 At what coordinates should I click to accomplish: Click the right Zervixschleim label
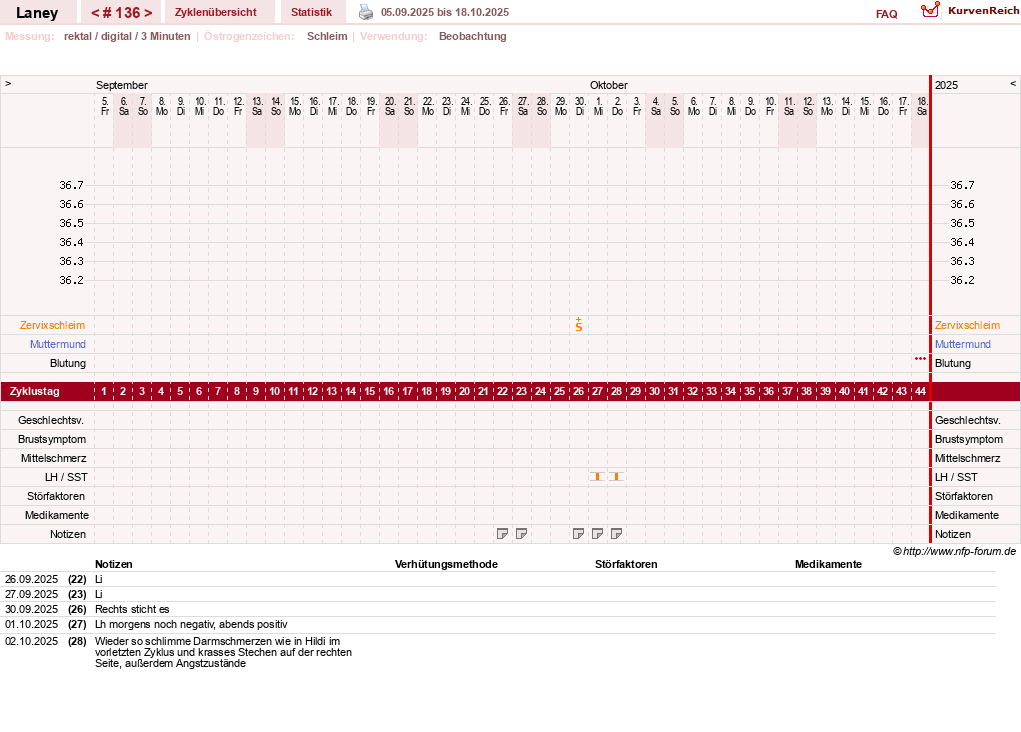click(x=967, y=325)
